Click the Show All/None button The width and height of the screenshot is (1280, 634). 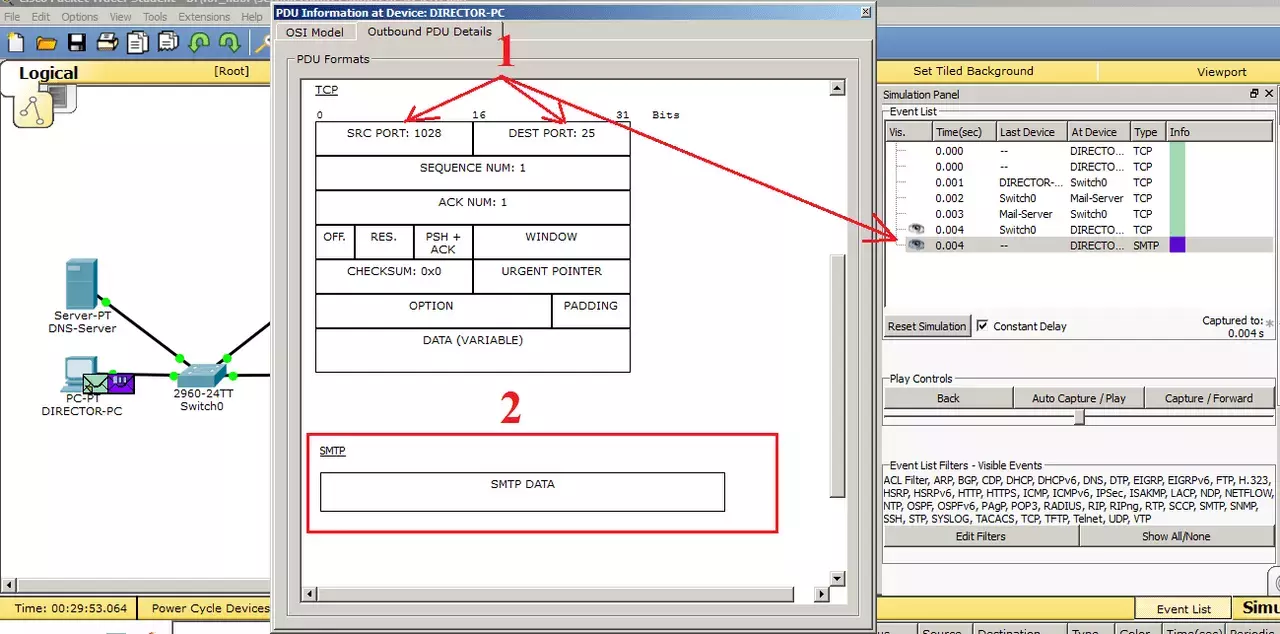pos(1176,536)
